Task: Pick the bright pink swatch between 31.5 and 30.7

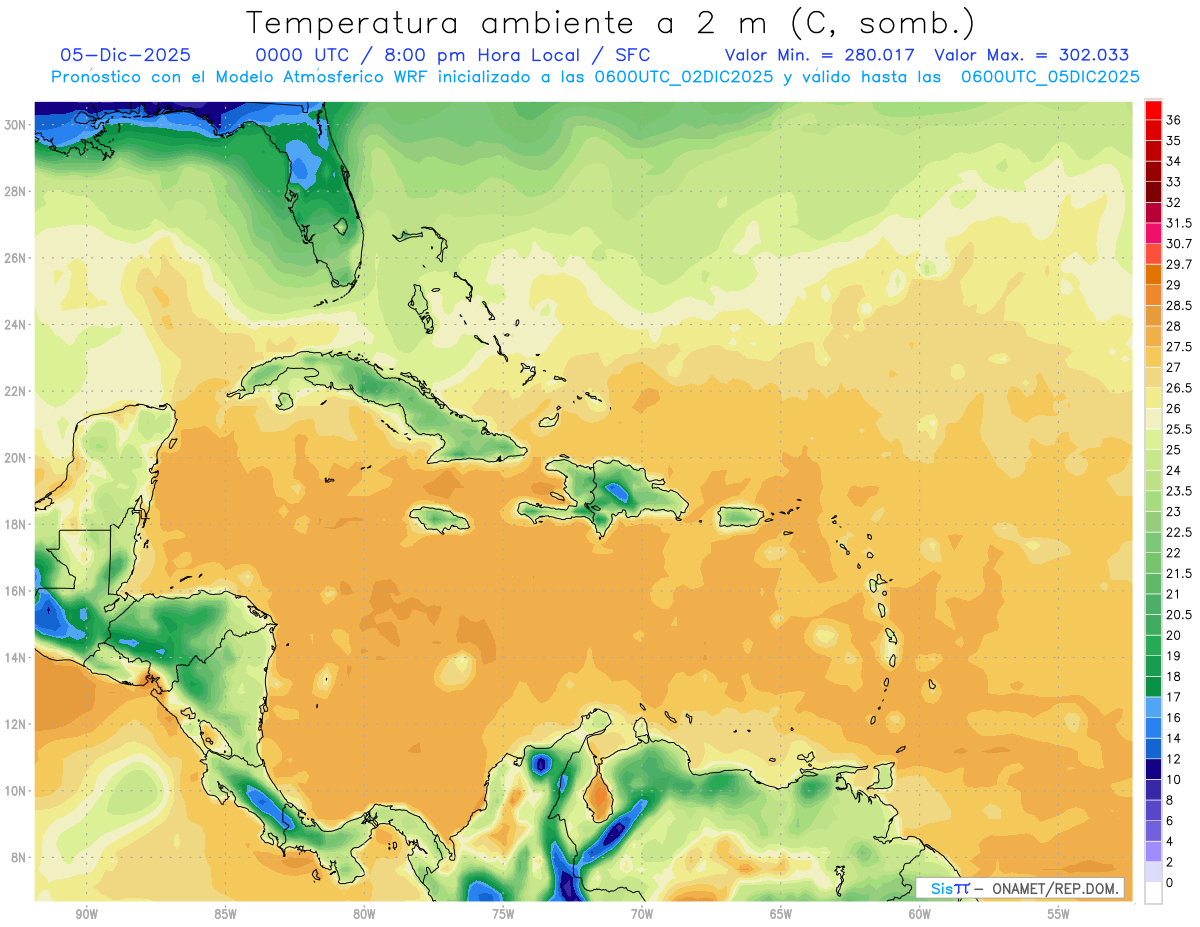Action: click(x=1153, y=233)
